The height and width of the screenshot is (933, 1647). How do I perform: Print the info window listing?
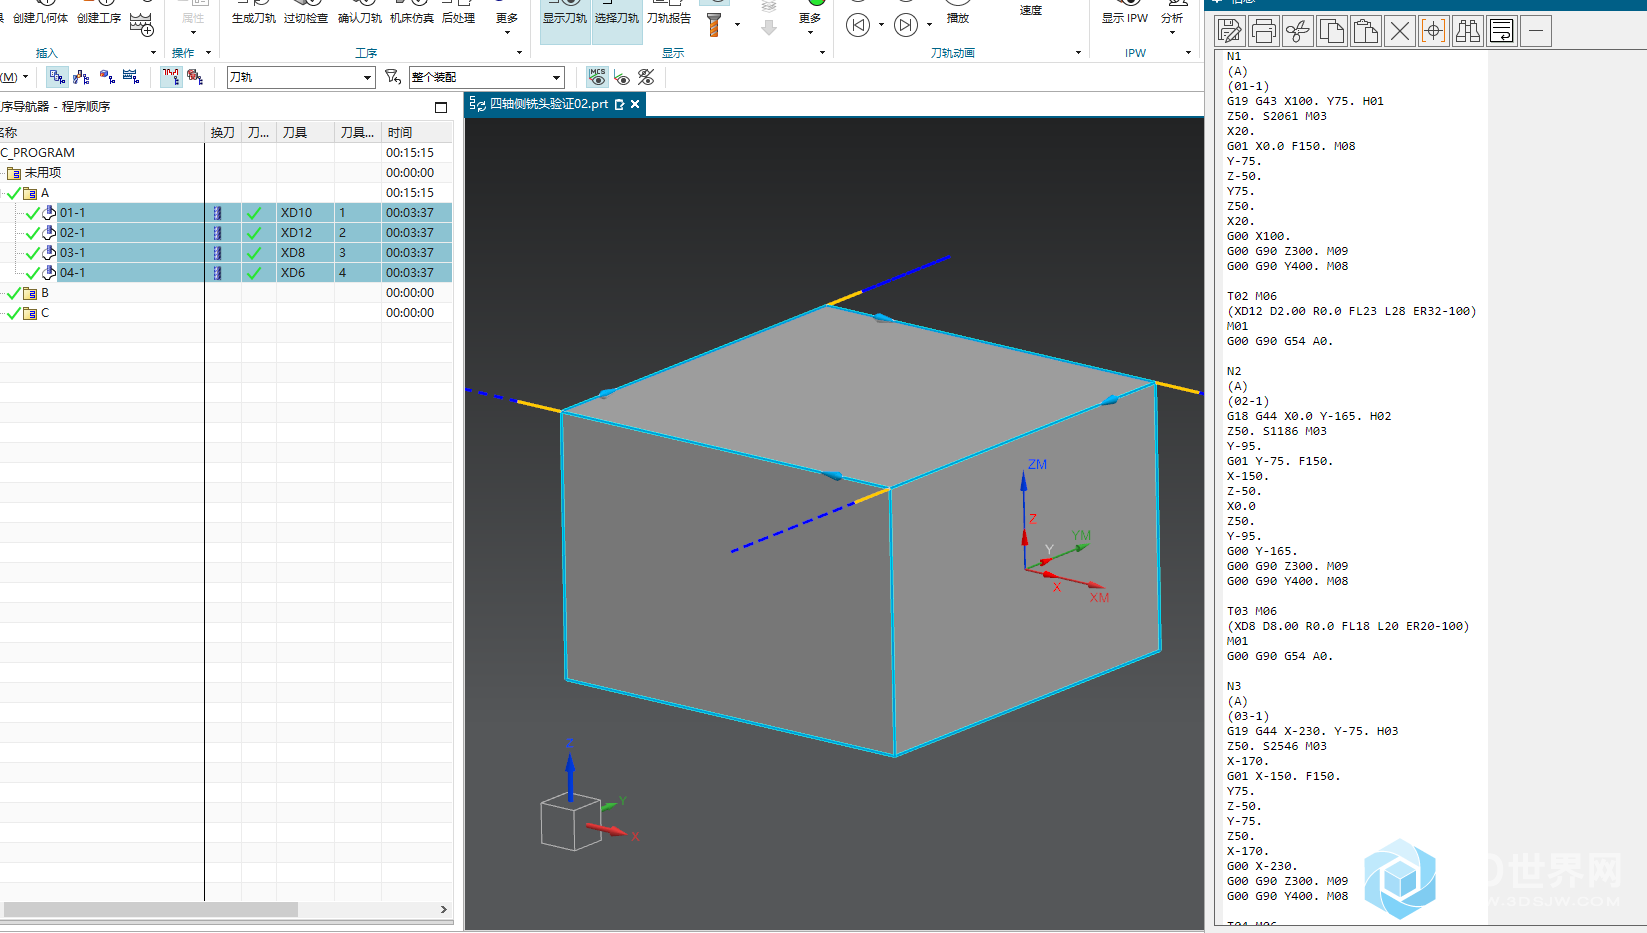click(1264, 32)
